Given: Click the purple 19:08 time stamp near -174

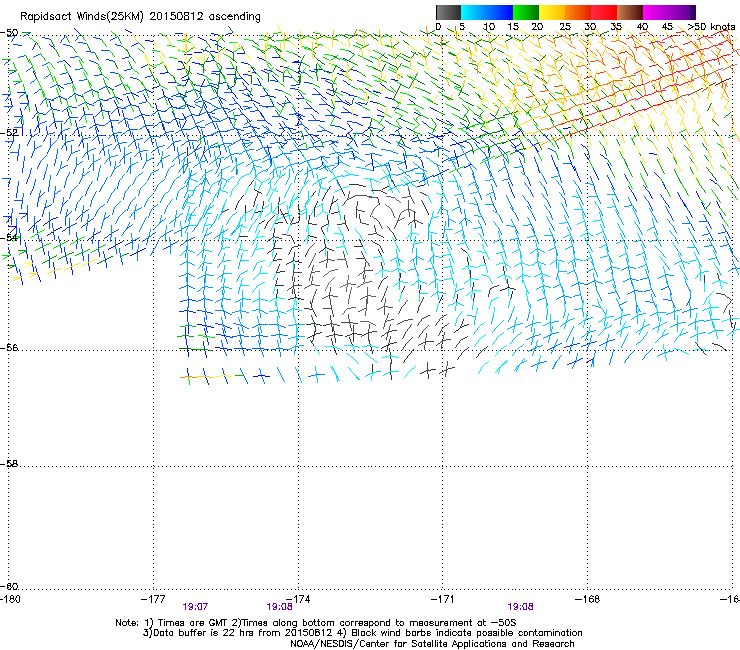Looking at the screenshot, I should click(279, 607).
